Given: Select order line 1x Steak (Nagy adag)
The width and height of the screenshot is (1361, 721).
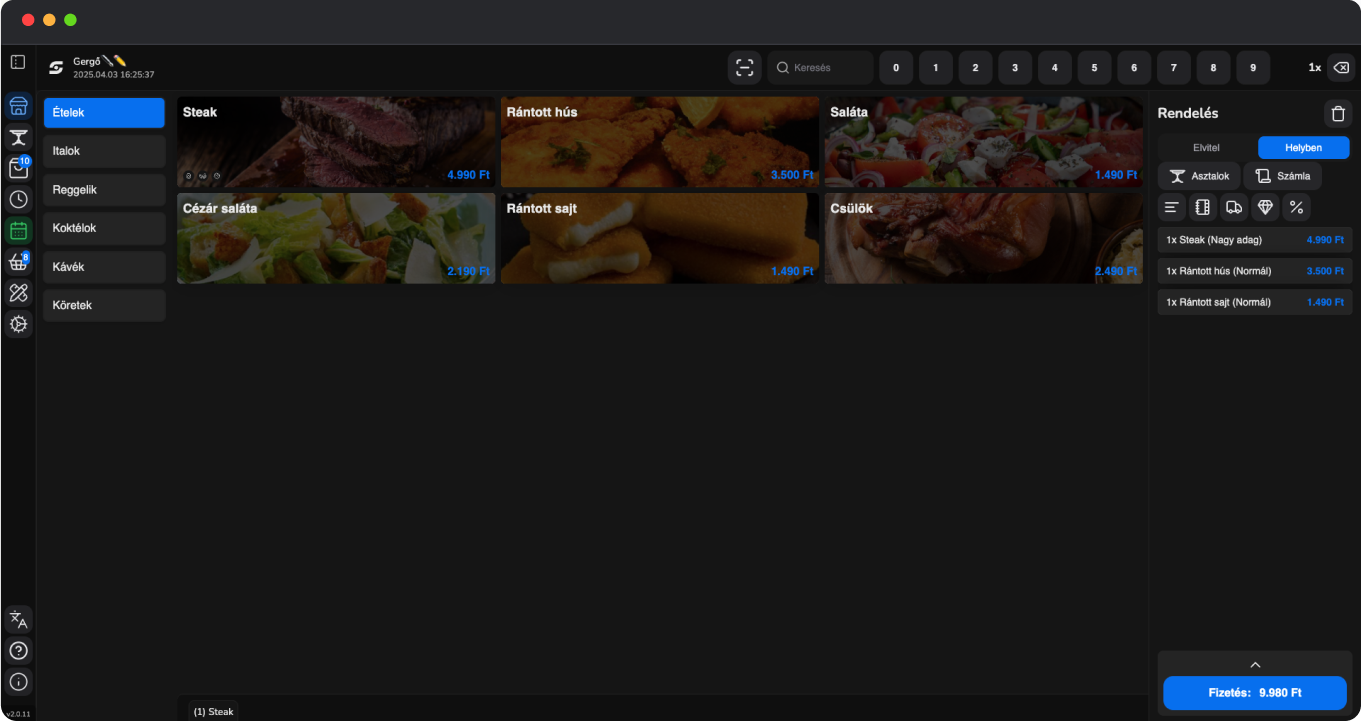Looking at the screenshot, I should tap(1255, 240).
